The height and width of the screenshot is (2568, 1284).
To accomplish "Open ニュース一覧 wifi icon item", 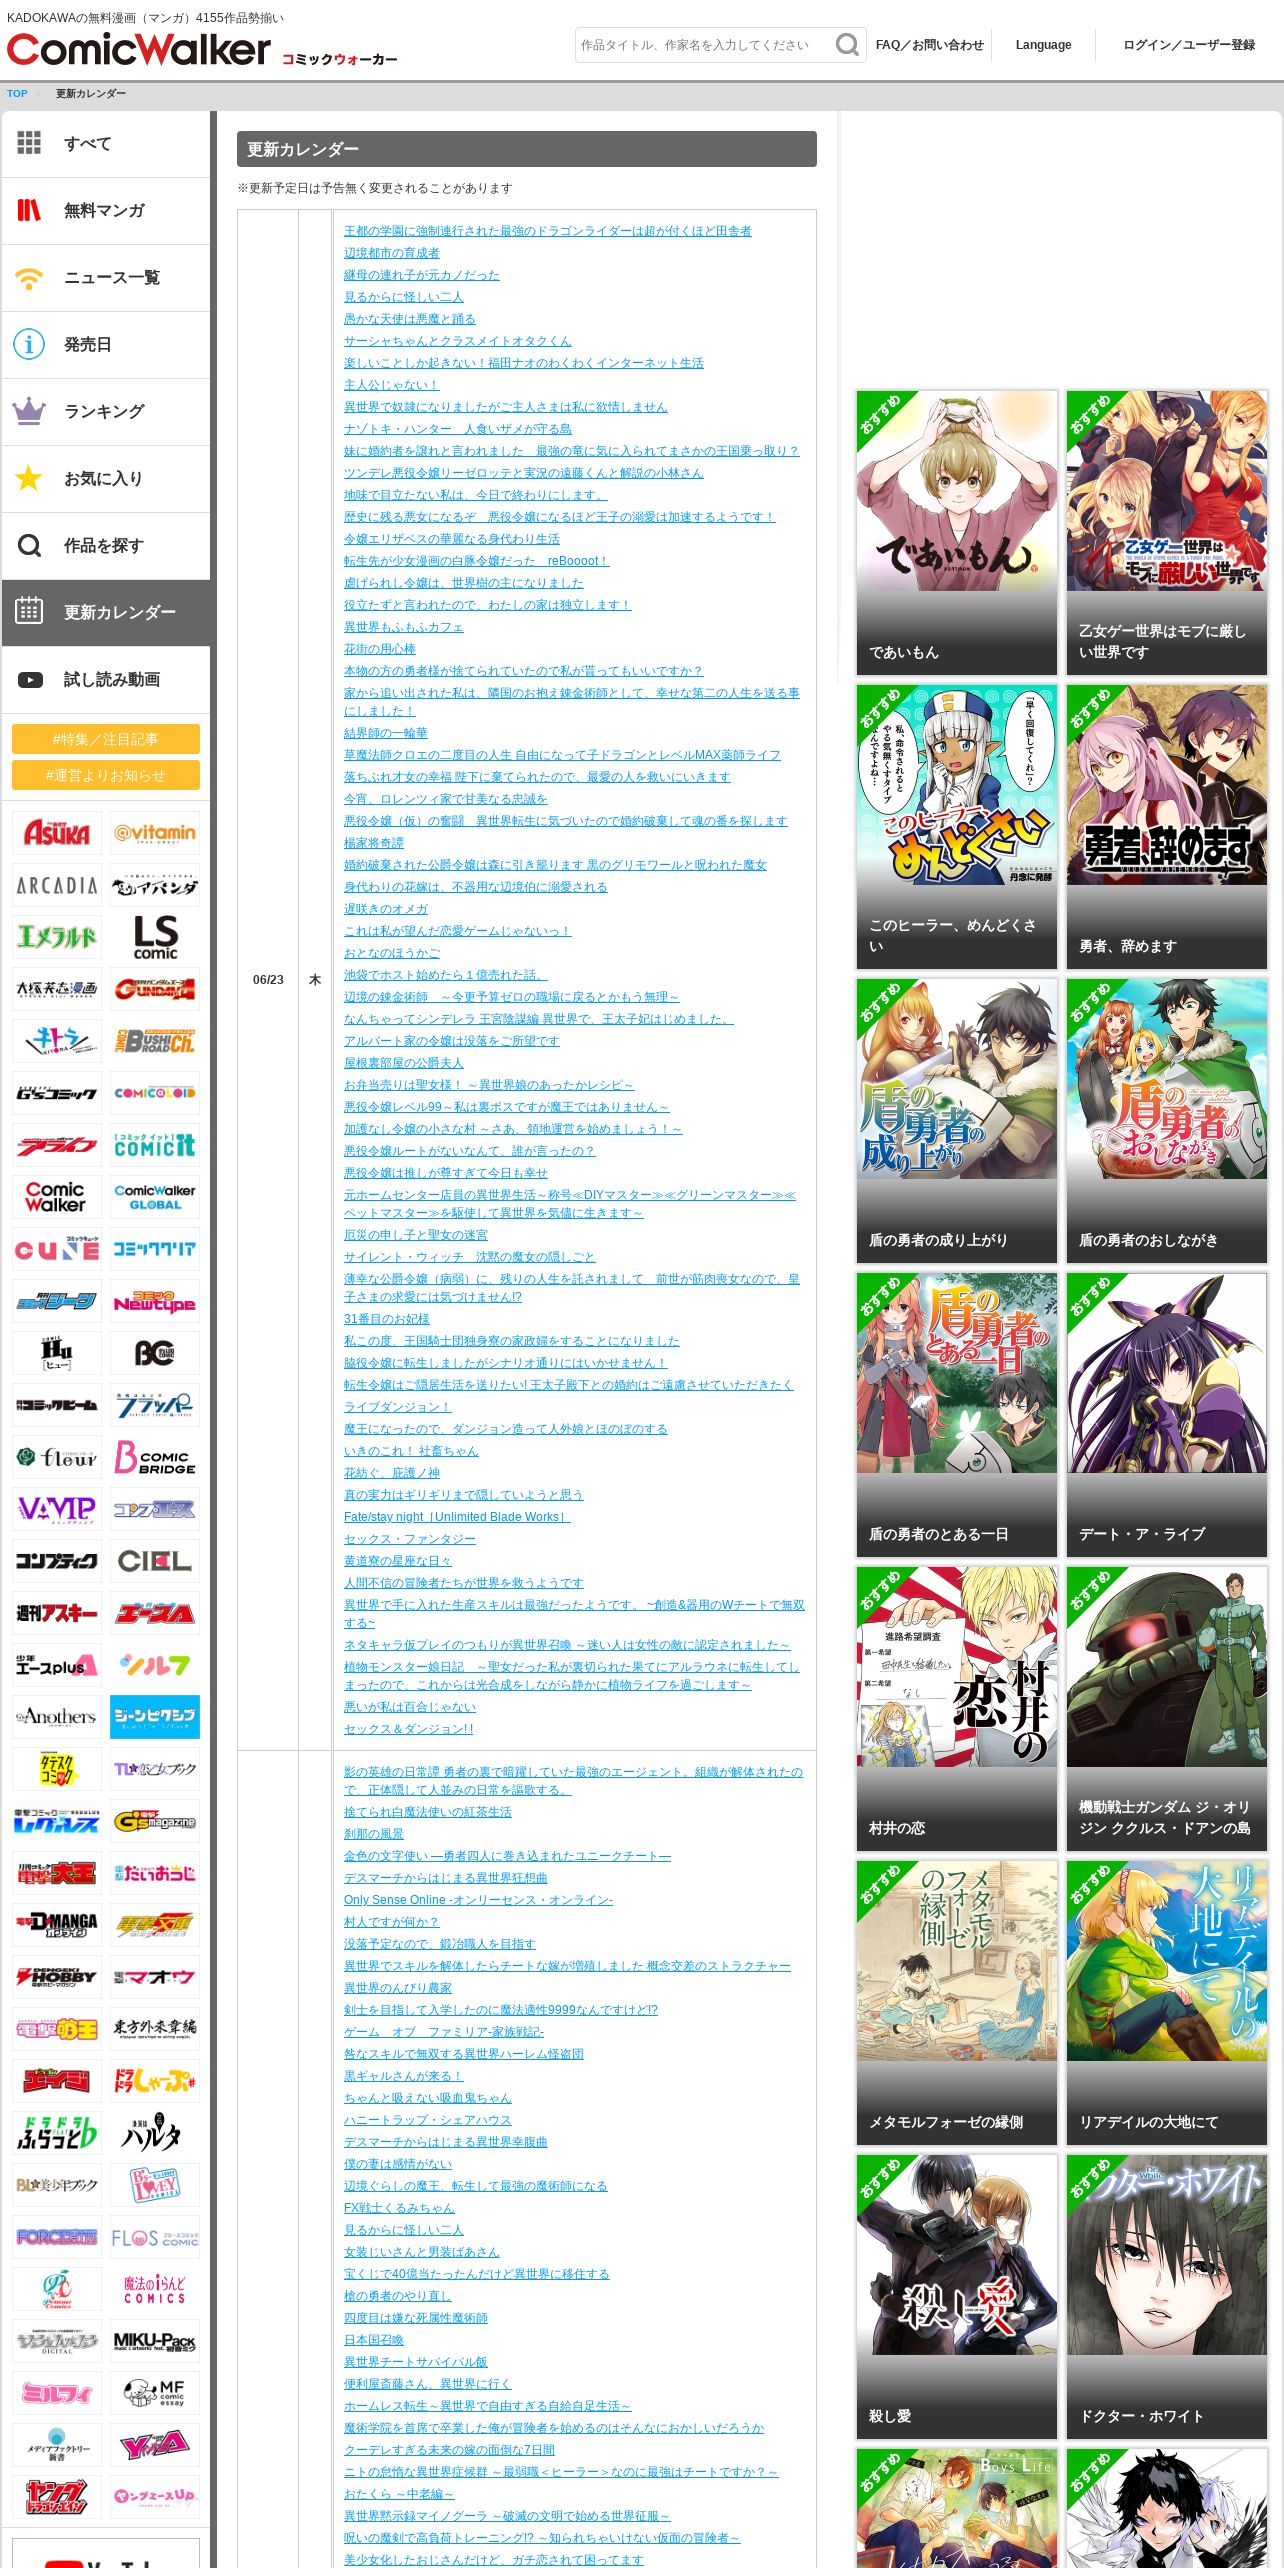I will pos(106,278).
